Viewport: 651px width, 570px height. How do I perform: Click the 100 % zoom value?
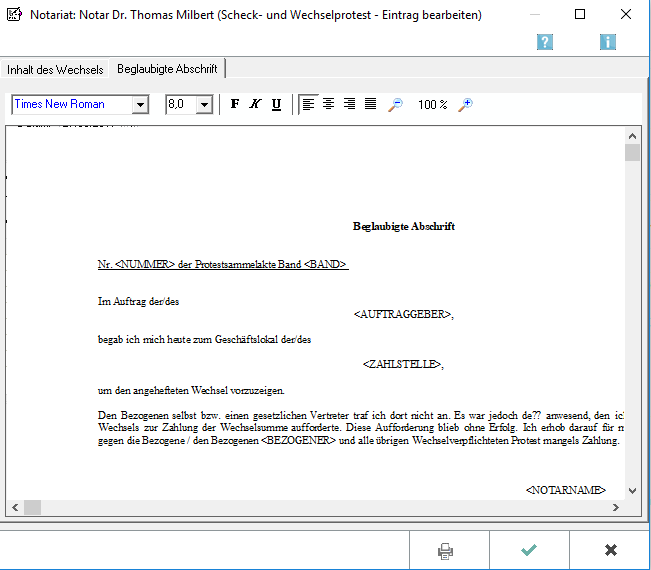point(433,104)
